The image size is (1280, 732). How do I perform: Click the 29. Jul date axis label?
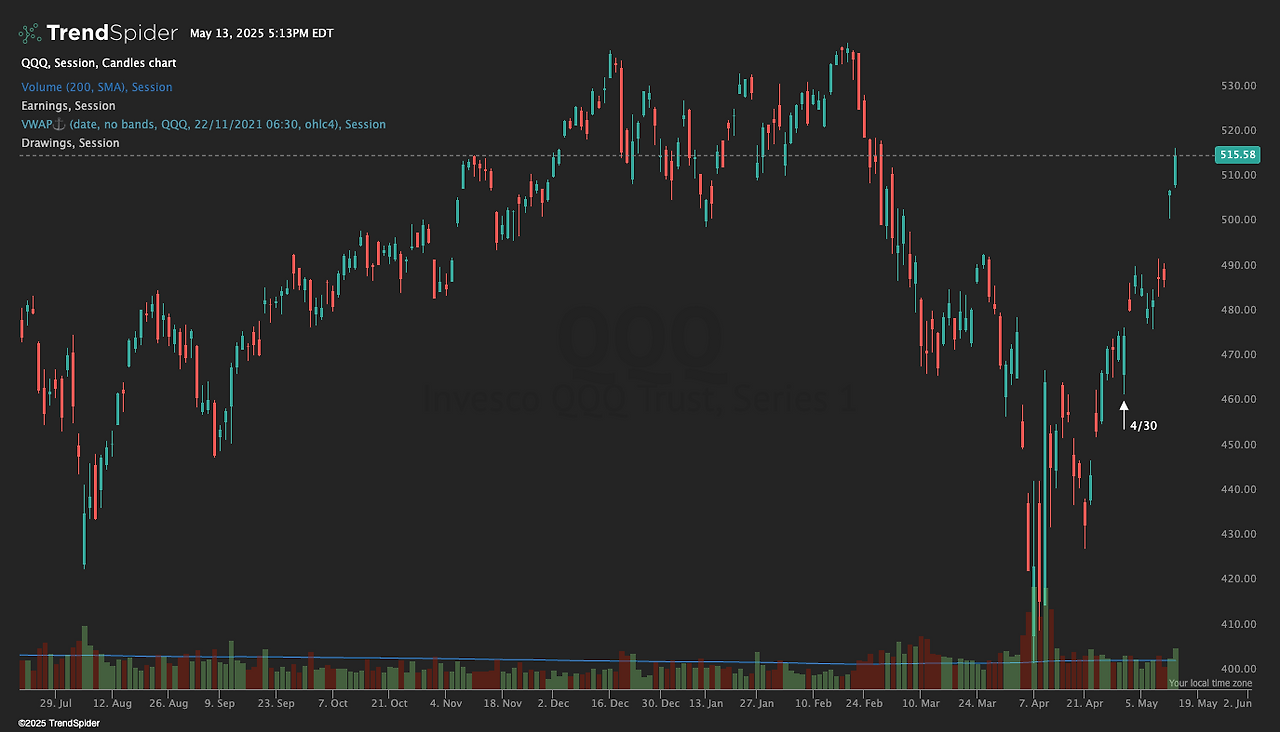[x=57, y=703]
